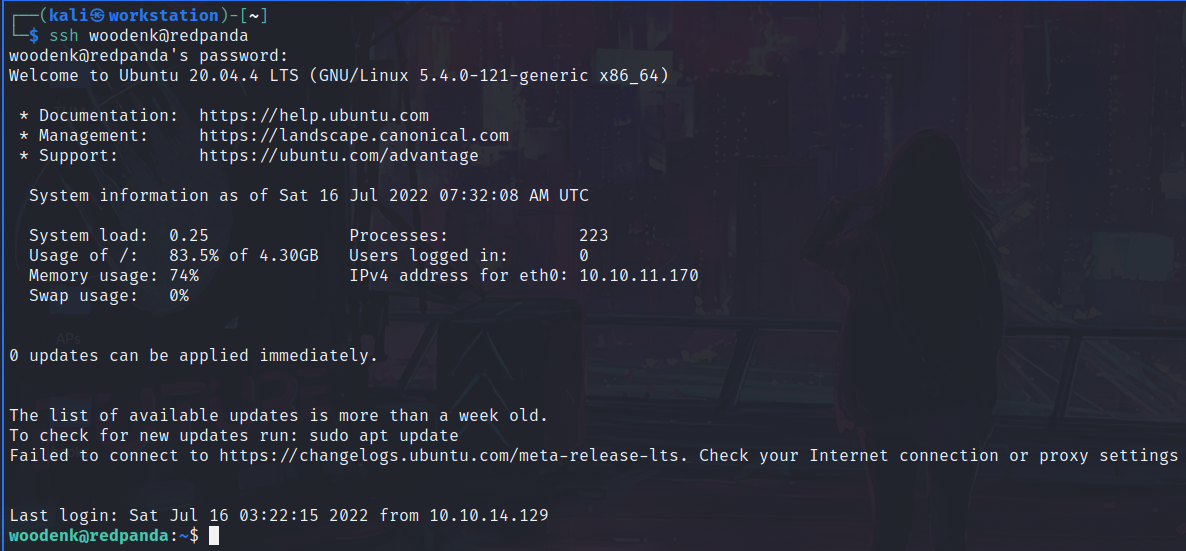Click the workstation hostname in the prompt
This screenshot has height=551, width=1186.
pos(163,15)
